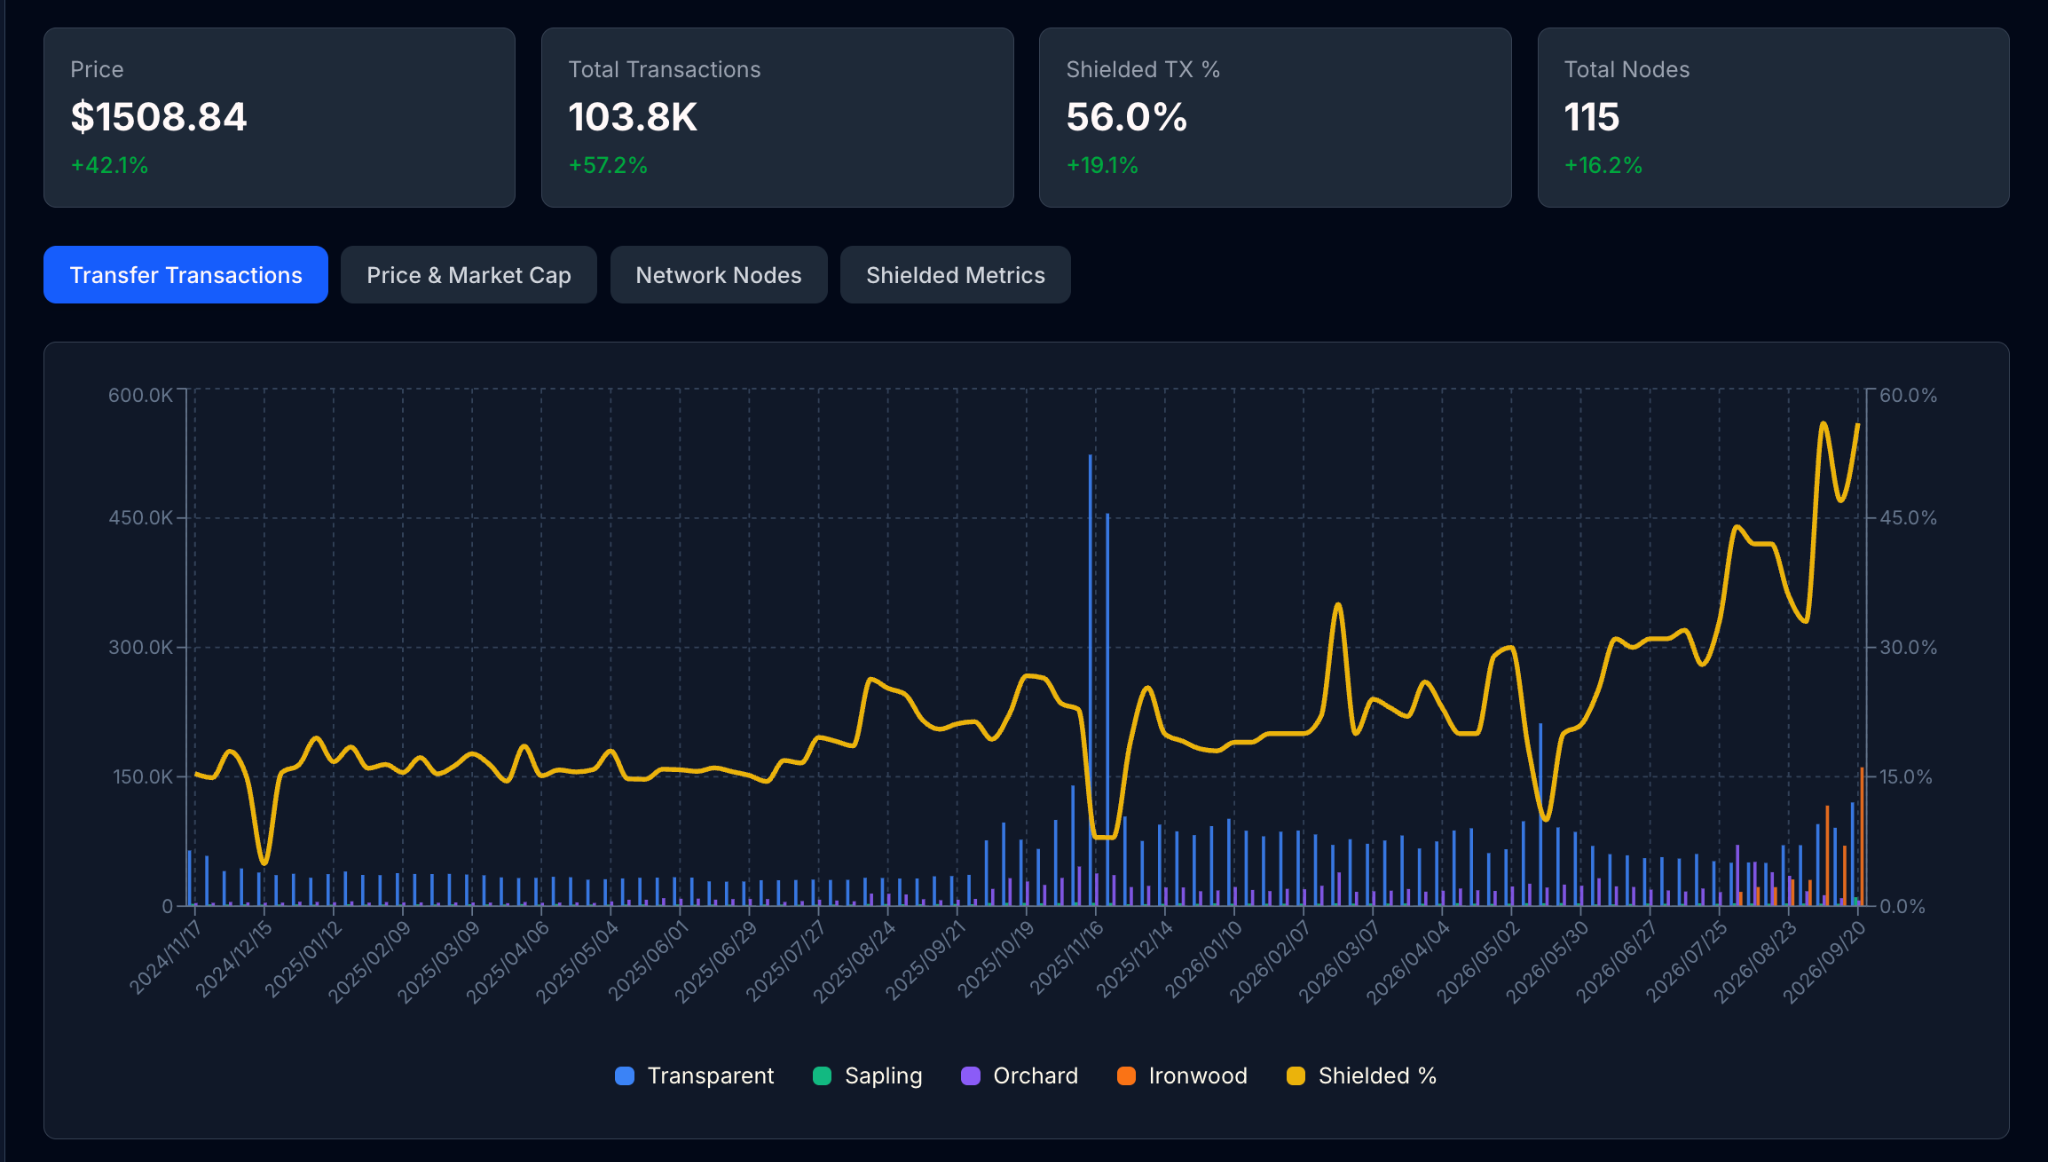Switch to the Transfer Transactions tab

pyautogui.click(x=186, y=275)
